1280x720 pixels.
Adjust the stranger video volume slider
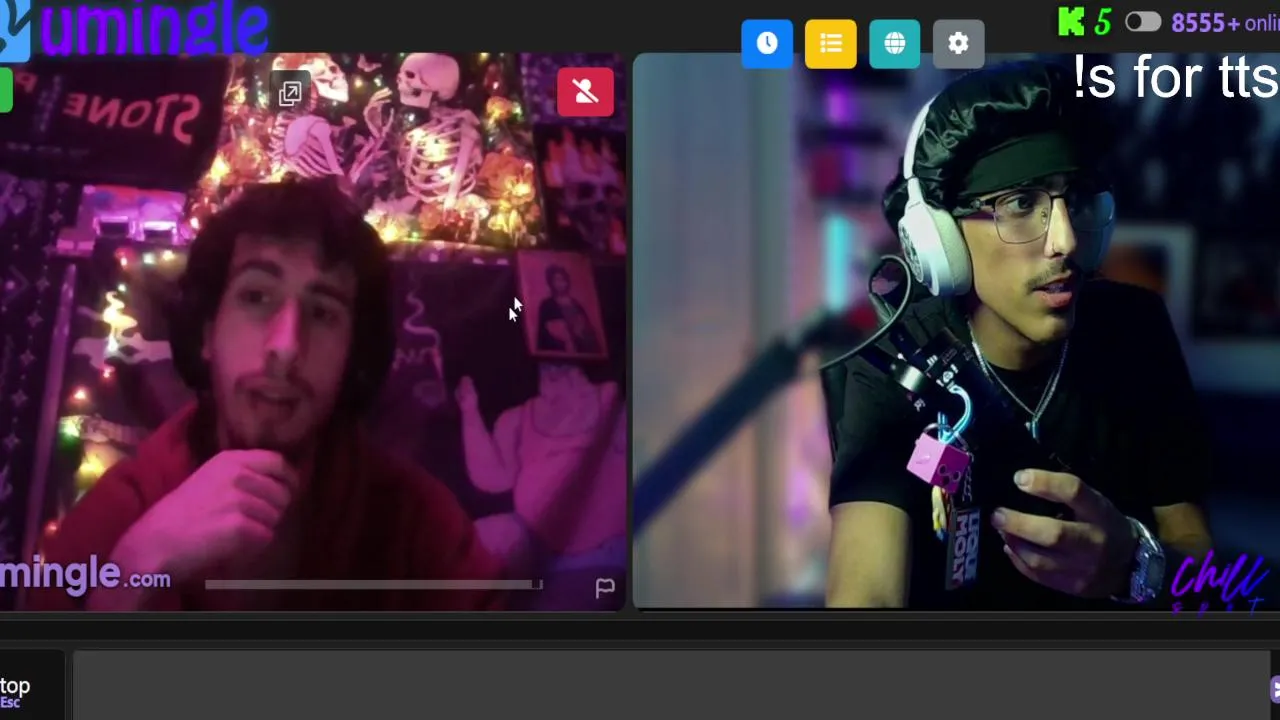coord(374,584)
